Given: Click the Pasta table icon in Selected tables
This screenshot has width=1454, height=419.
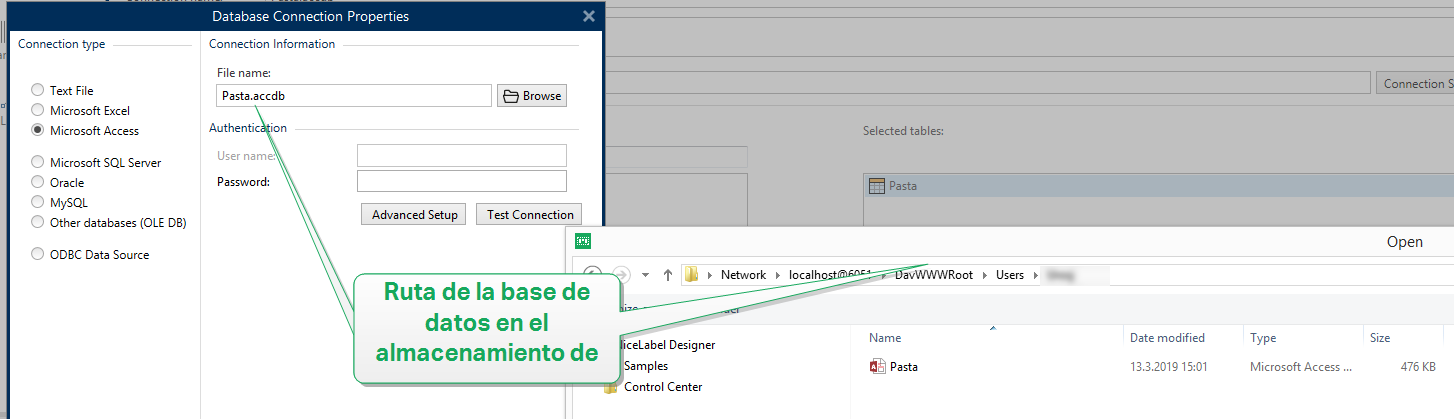Looking at the screenshot, I should point(876,186).
